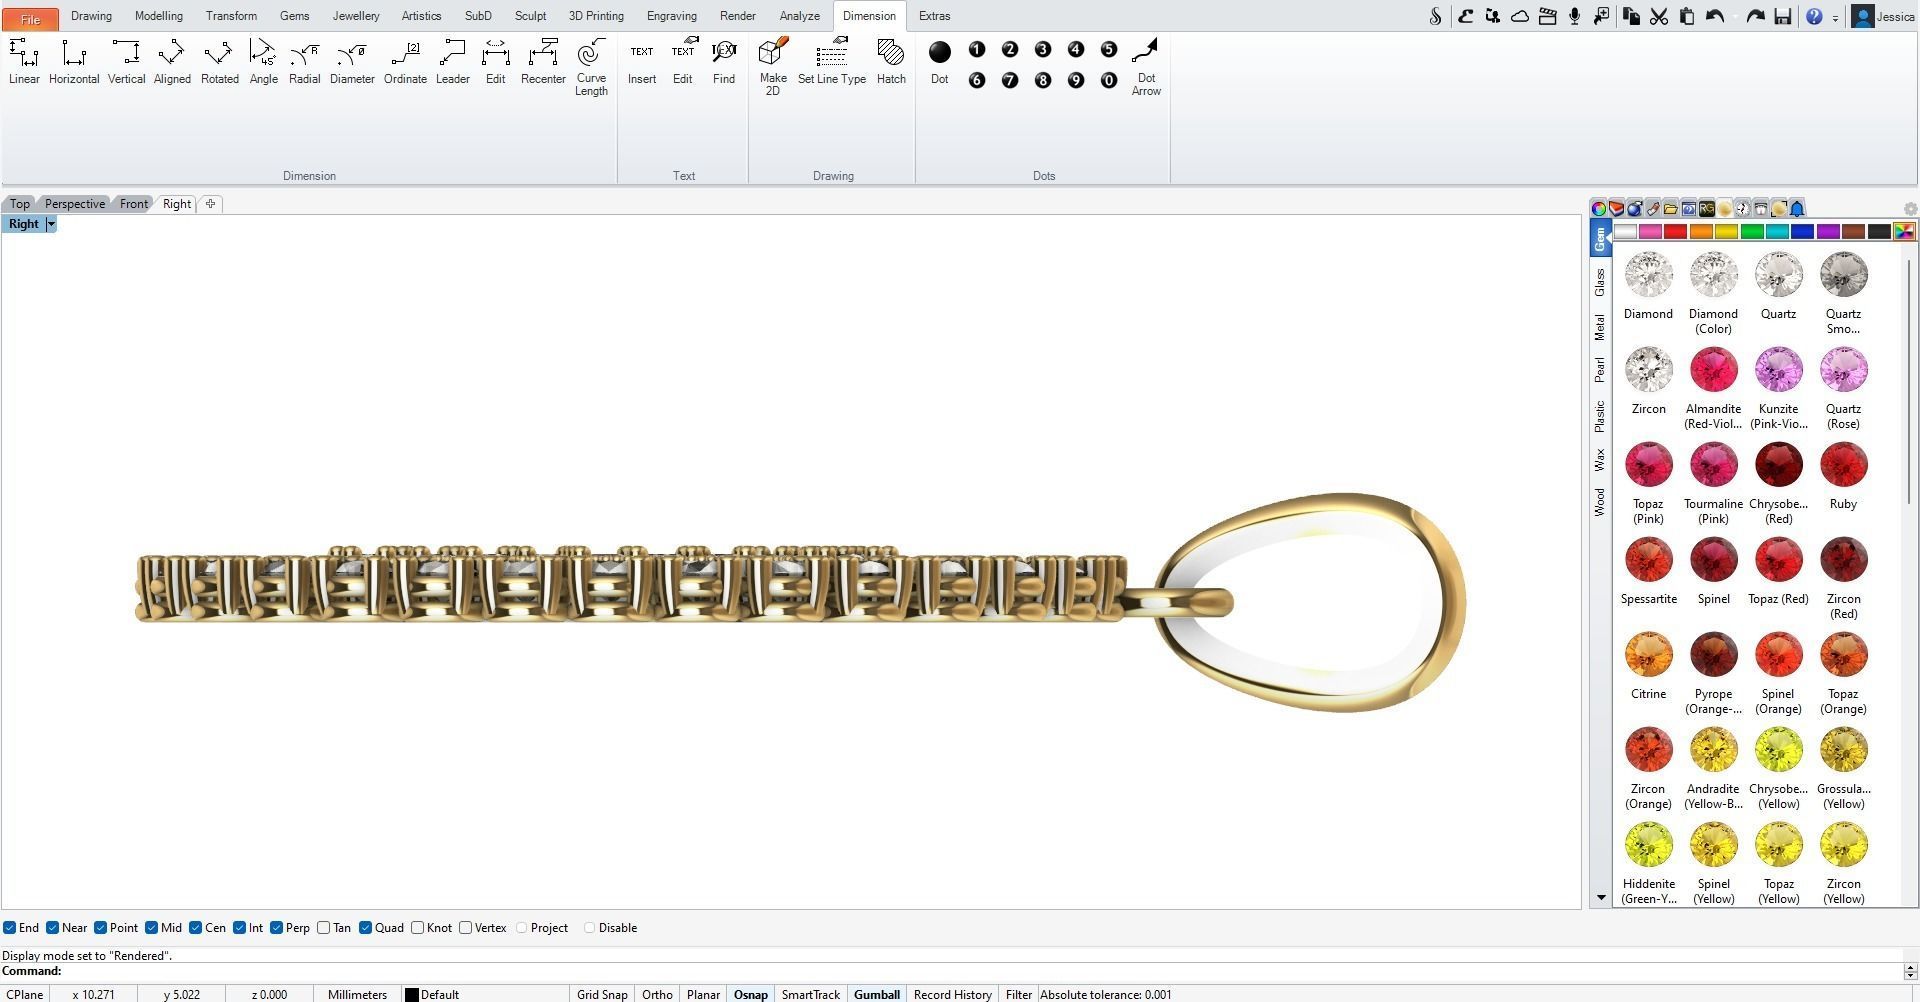Image resolution: width=1920 pixels, height=1002 pixels.
Task: Open the Metal materials side tab
Action: pos(1600,327)
